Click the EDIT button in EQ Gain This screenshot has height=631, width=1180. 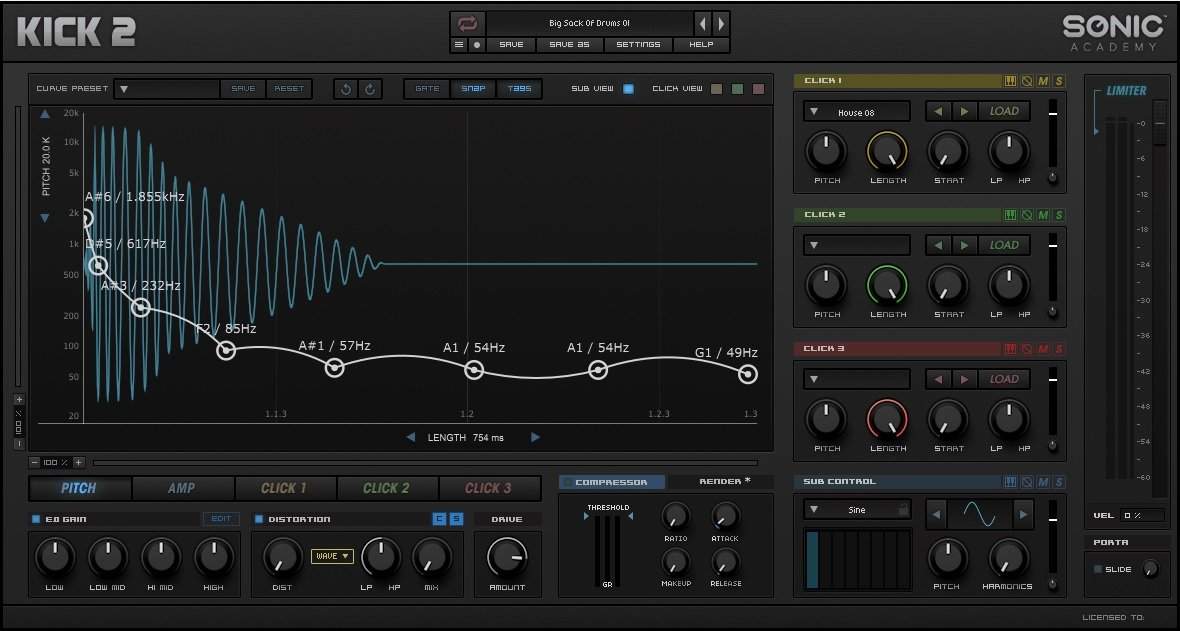pyautogui.click(x=221, y=519)
